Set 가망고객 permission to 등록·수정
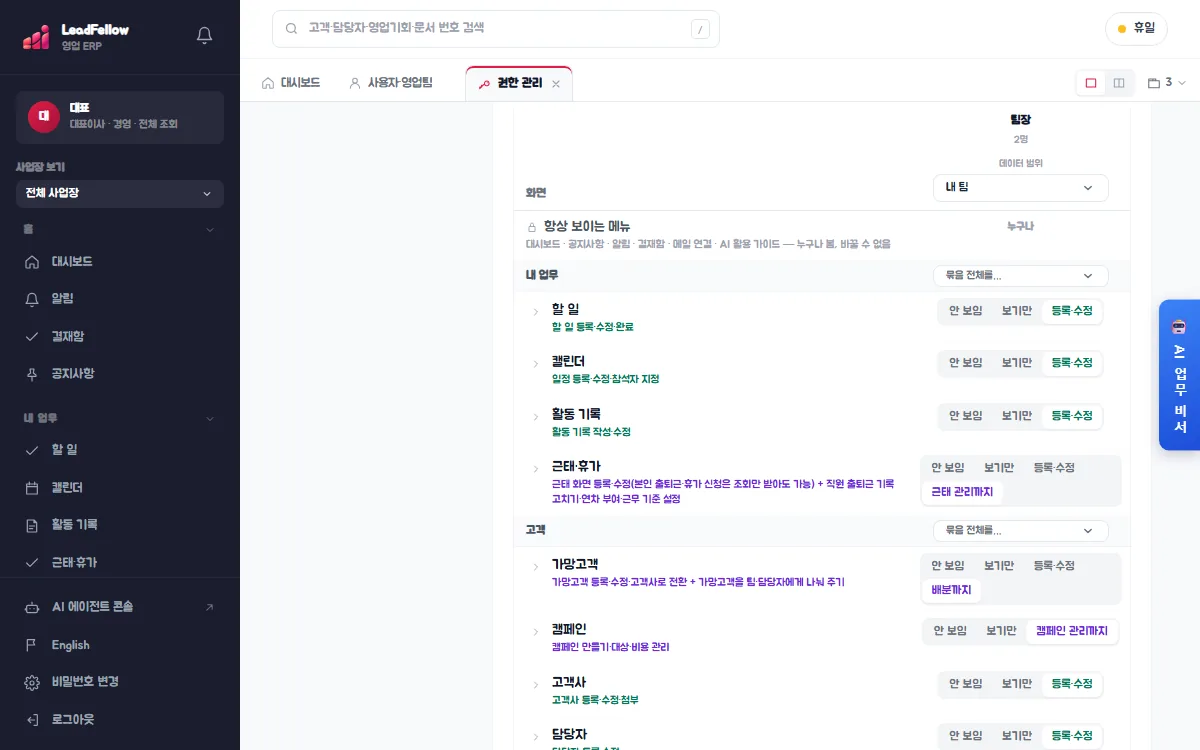1200x750 pixels. (x=1054, y=566)
